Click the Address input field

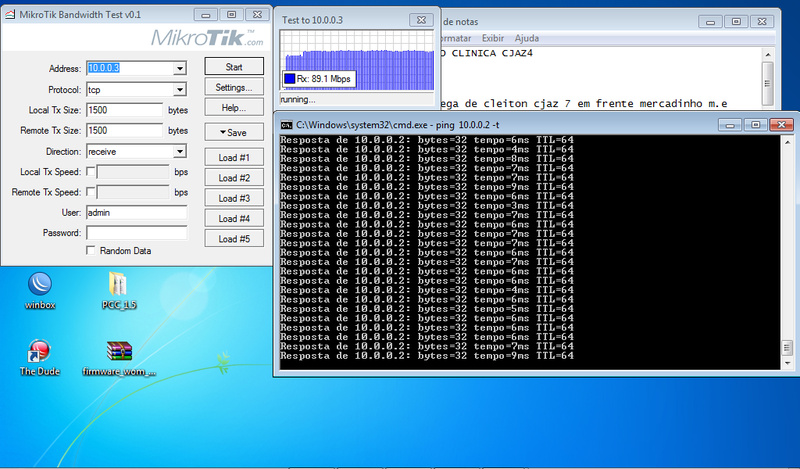pos(130,68)
